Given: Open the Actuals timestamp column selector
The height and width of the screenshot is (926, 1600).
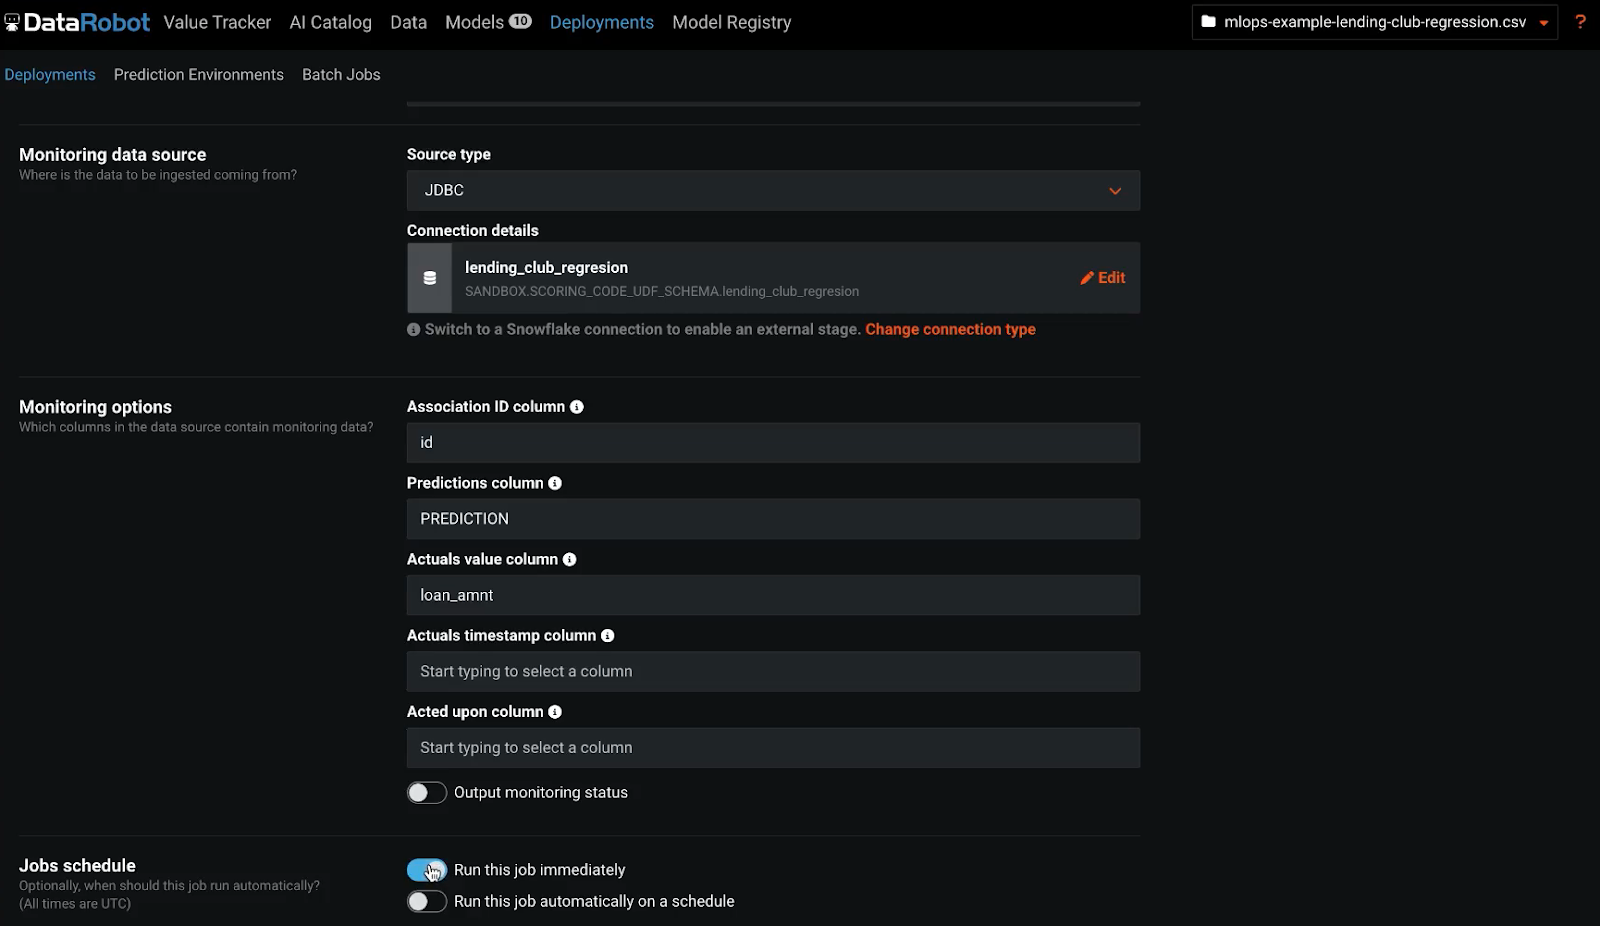Looking at the screenshot, I should 772,671.
